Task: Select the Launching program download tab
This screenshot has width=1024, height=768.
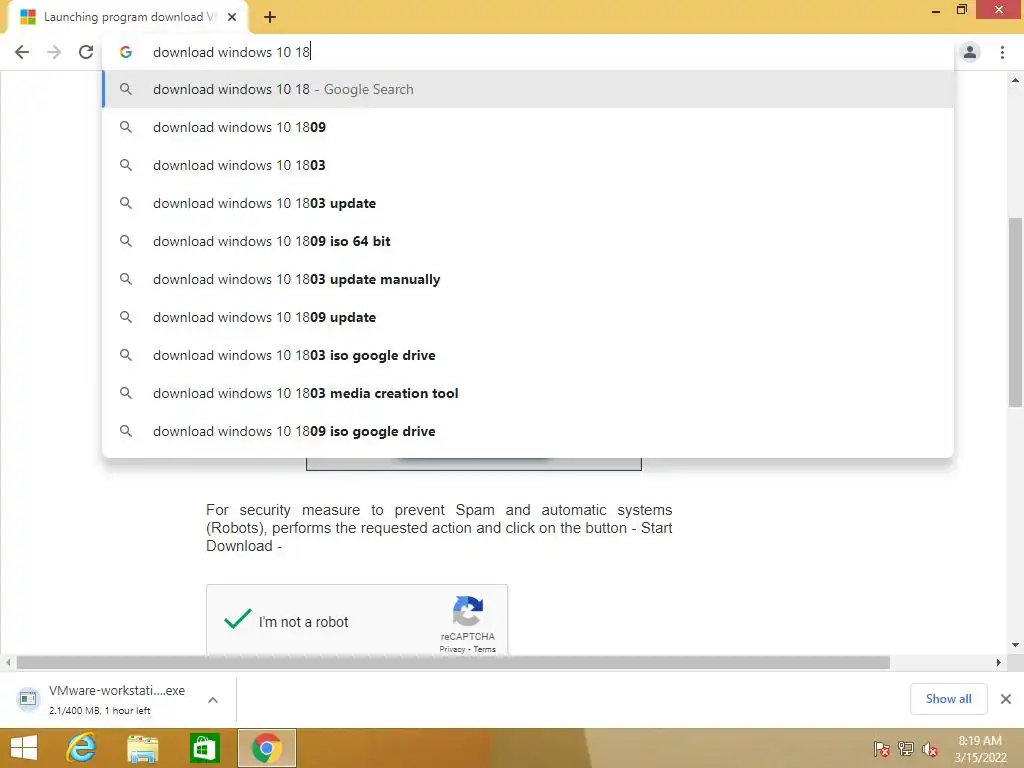Action: pyautogui.click(x=128, y=17)
